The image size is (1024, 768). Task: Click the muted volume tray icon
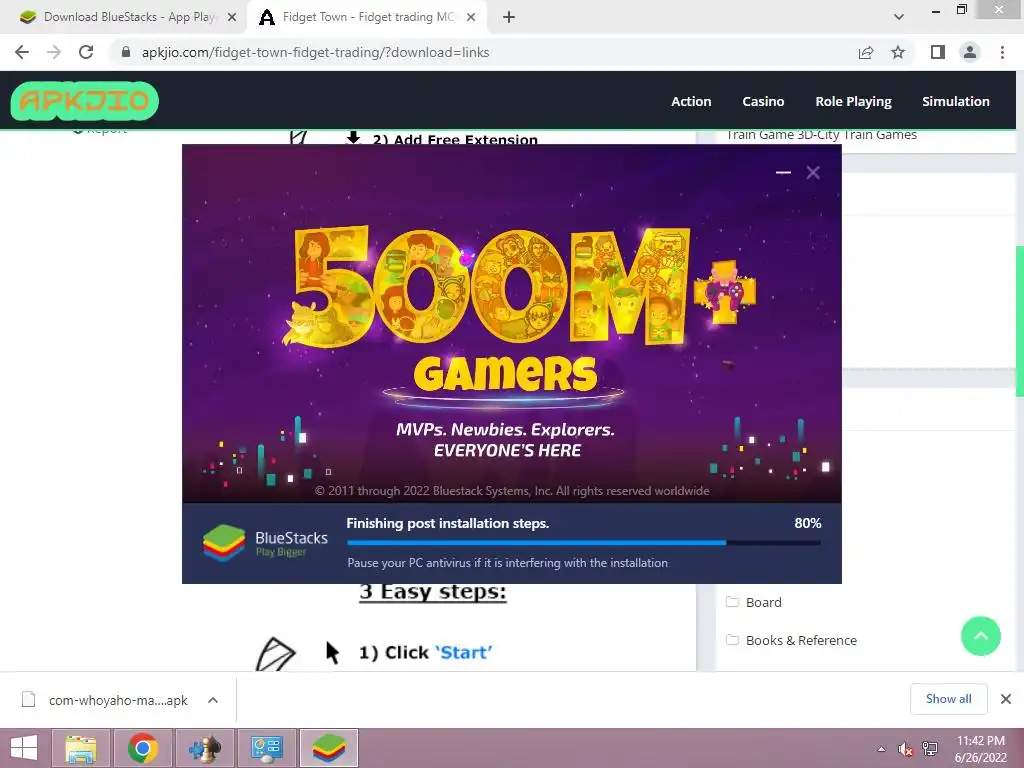point(906,748)
